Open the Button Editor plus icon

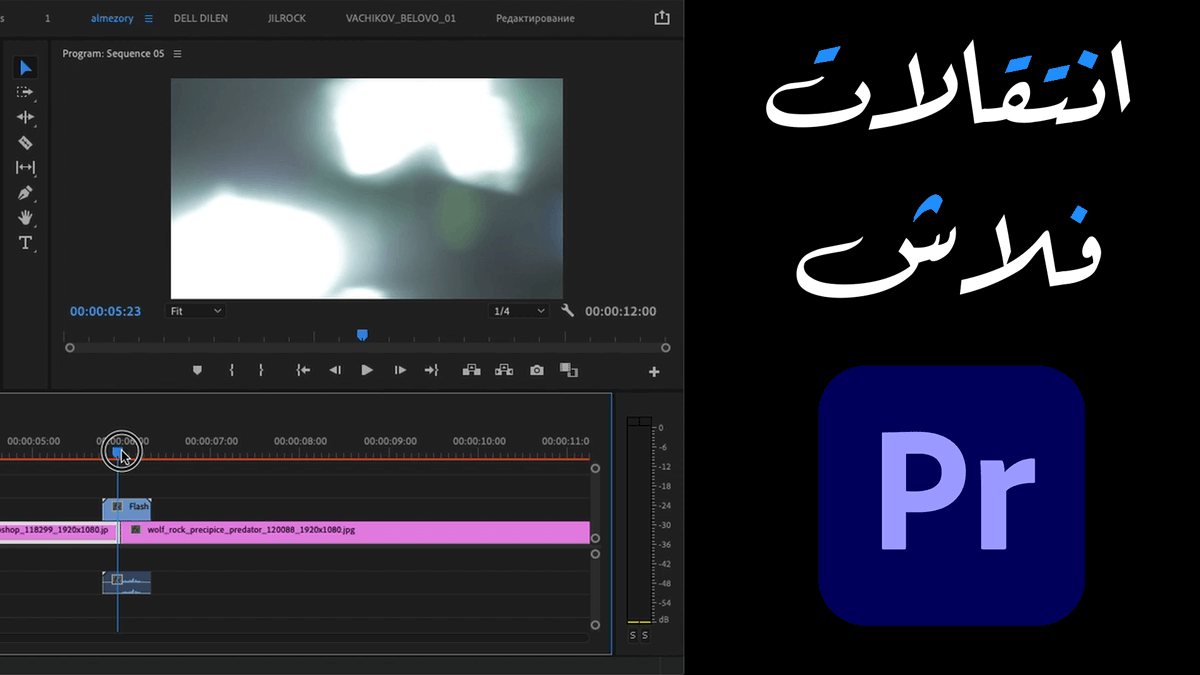coord(654,372)
